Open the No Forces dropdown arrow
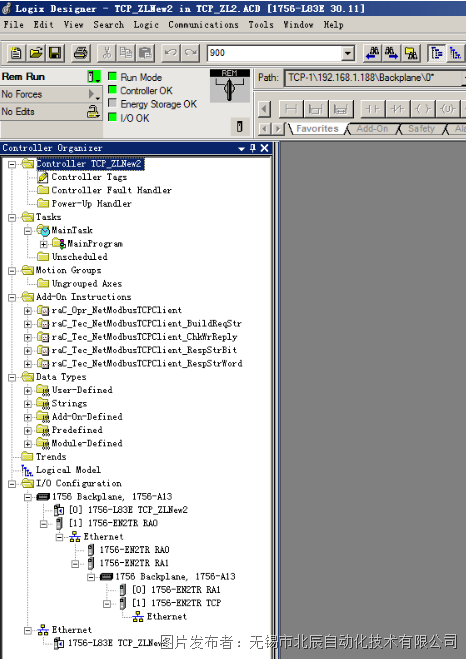The image size is (466, 659). 93,94
